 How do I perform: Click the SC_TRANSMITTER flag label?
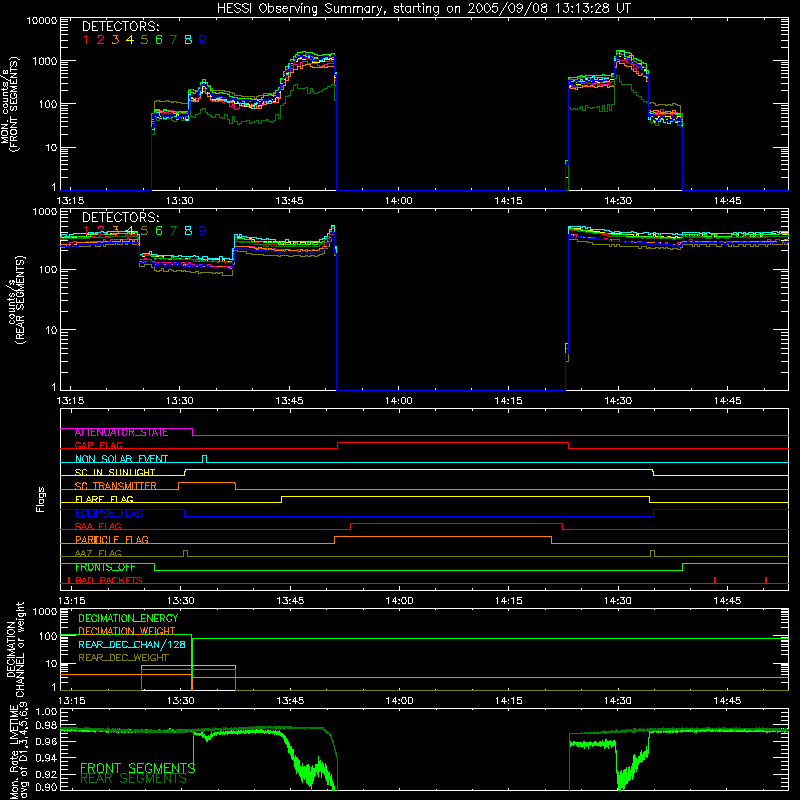click(x=116, y=486)
